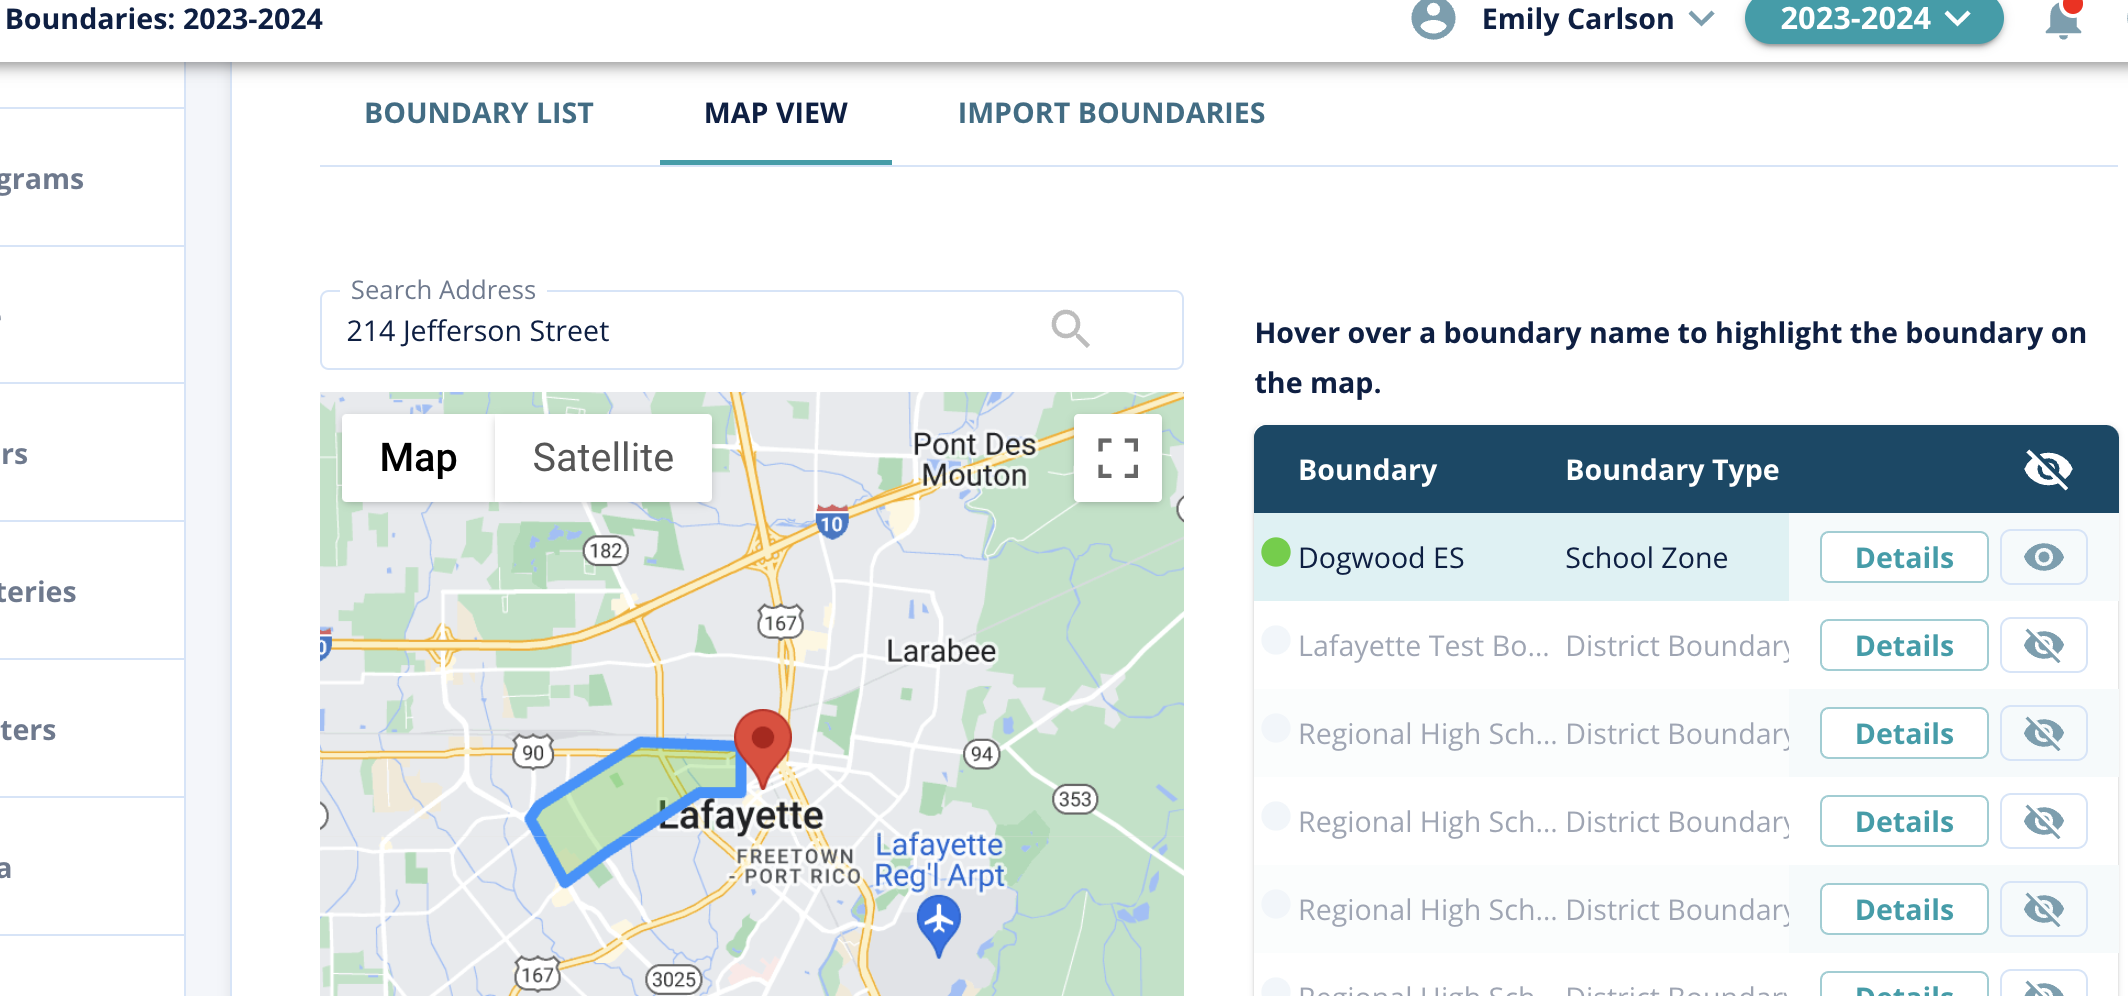Click the green Dogwood ES color dot
Screen dimensions: 2128x996
(1276, 552)
